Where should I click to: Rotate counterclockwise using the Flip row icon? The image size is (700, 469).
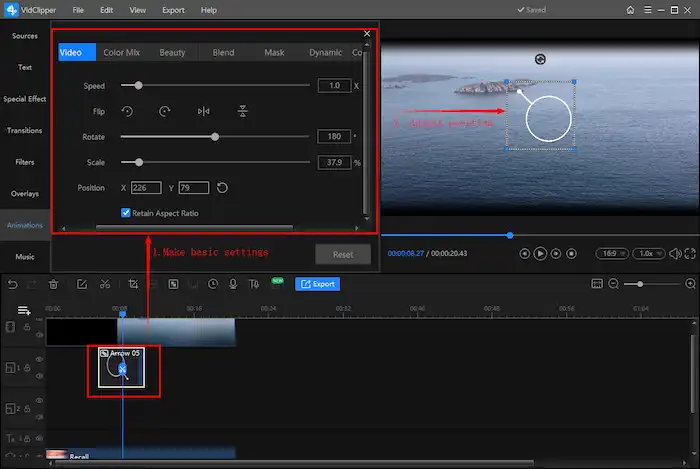coord(128,111)
